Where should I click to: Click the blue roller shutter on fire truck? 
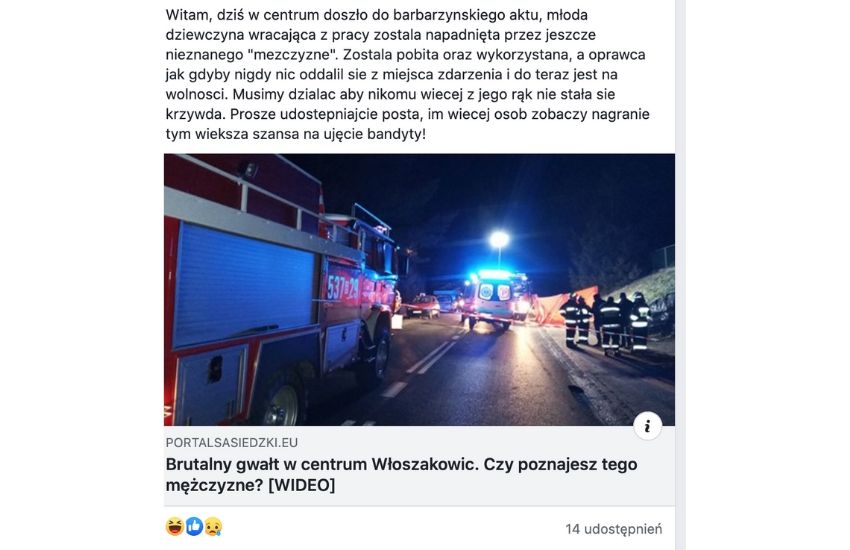(x=244, y=285)
